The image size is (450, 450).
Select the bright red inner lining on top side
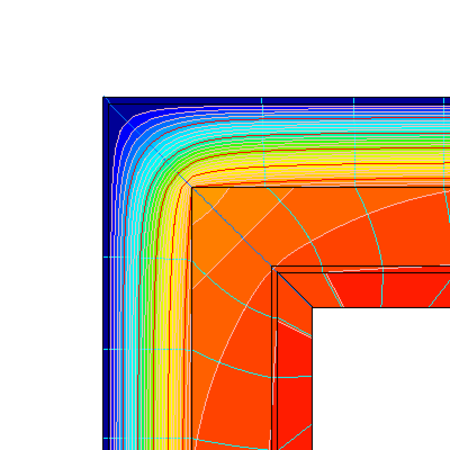[380, 289]
